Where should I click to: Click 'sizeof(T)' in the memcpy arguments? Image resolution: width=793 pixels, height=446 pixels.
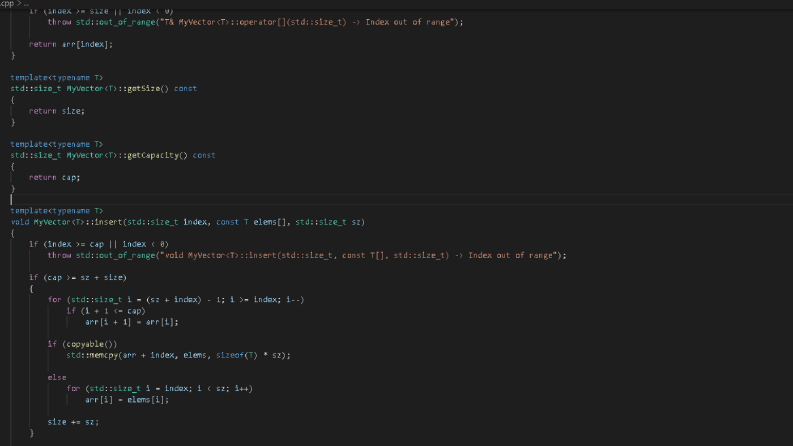click(237, 355)
